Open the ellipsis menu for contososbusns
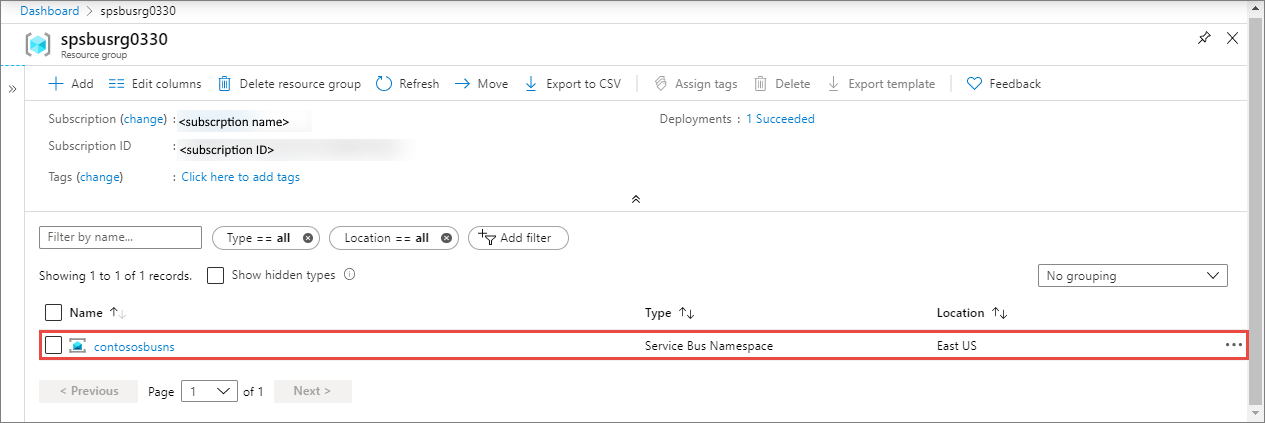1265x423 pixels. [1233, 345]
